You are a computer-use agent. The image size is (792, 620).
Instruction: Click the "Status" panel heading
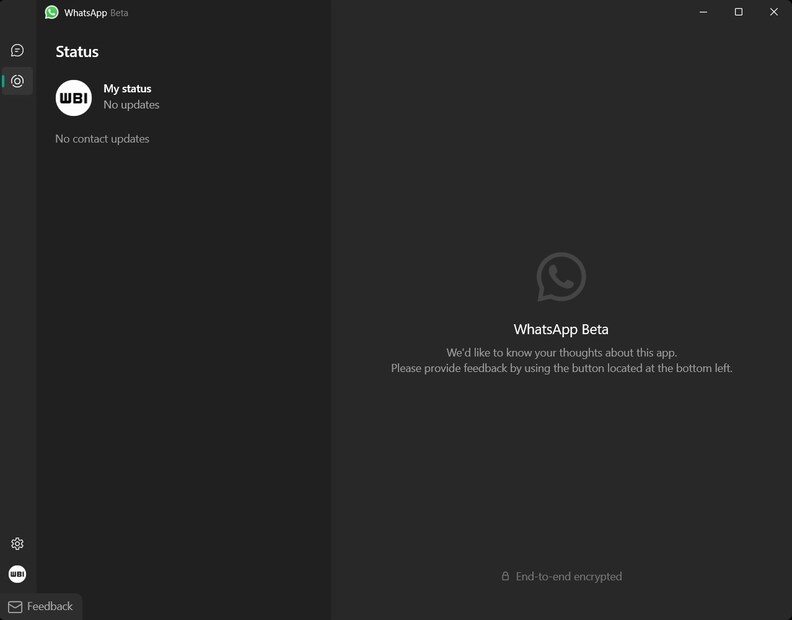coord(77,52)
